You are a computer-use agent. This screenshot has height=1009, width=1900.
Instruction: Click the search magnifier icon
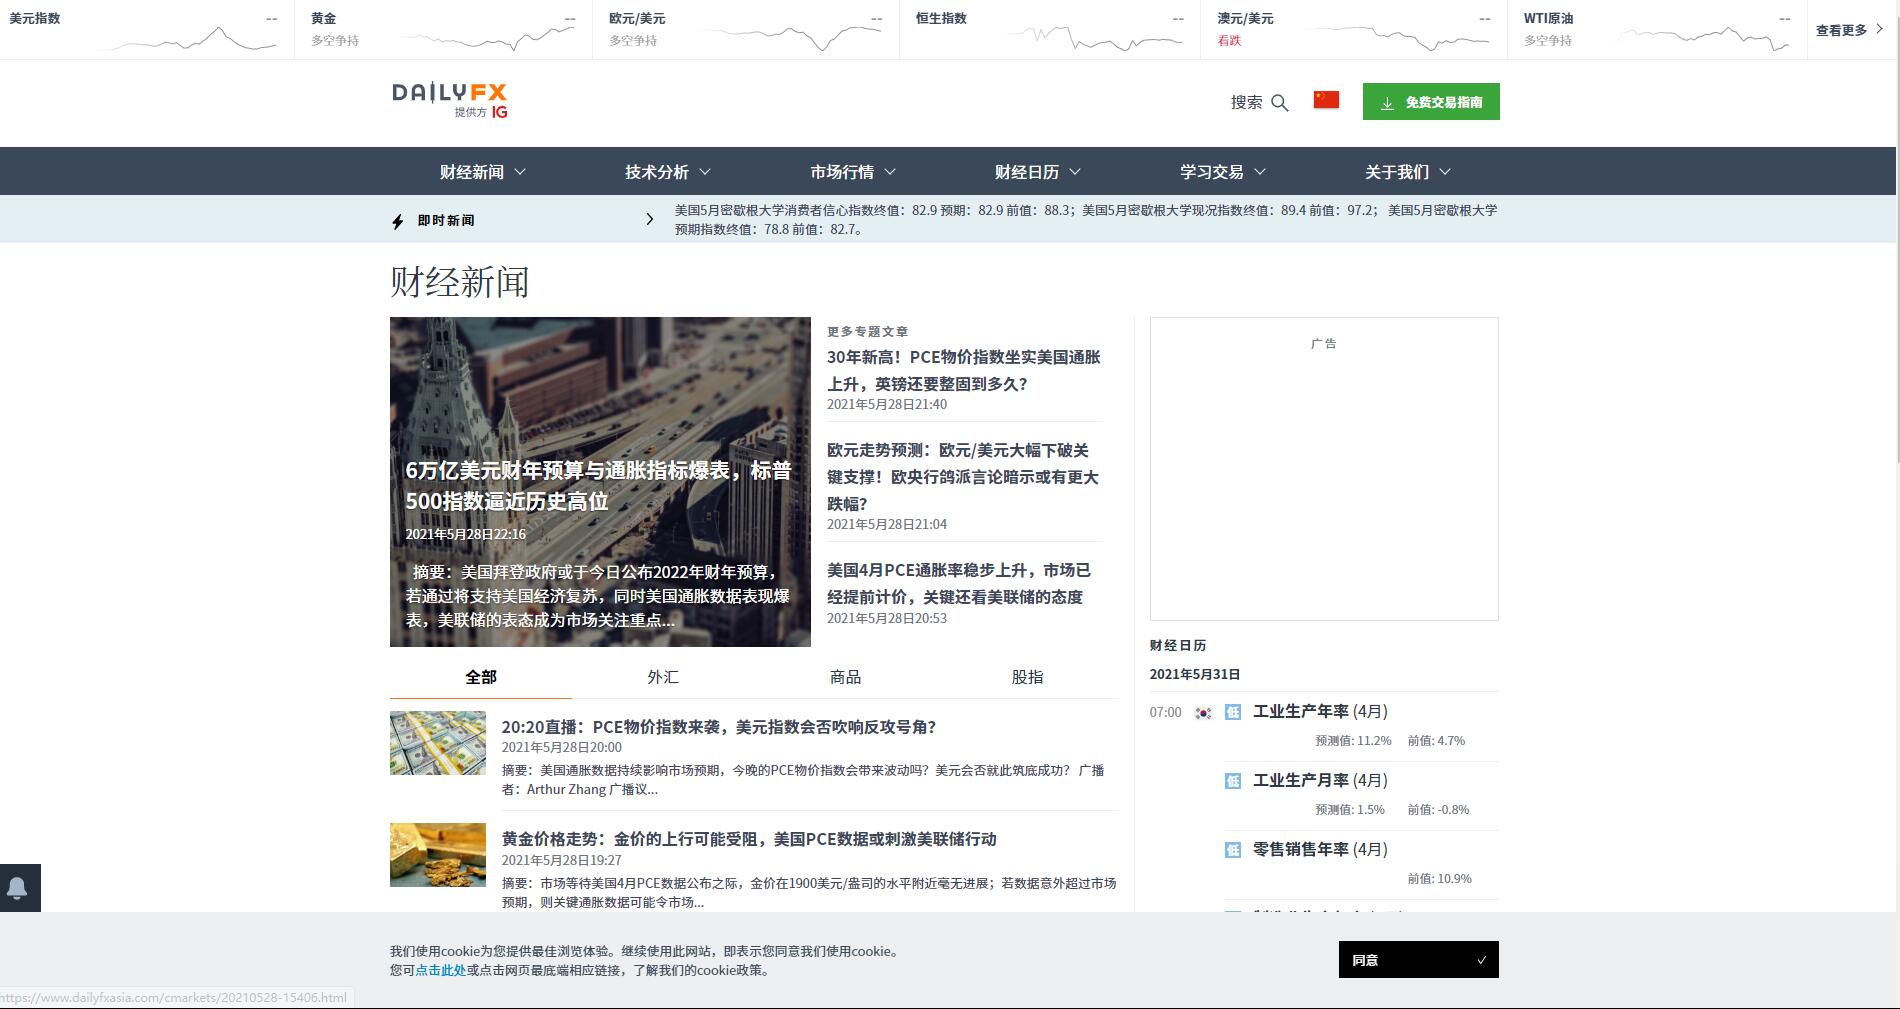1280,103
